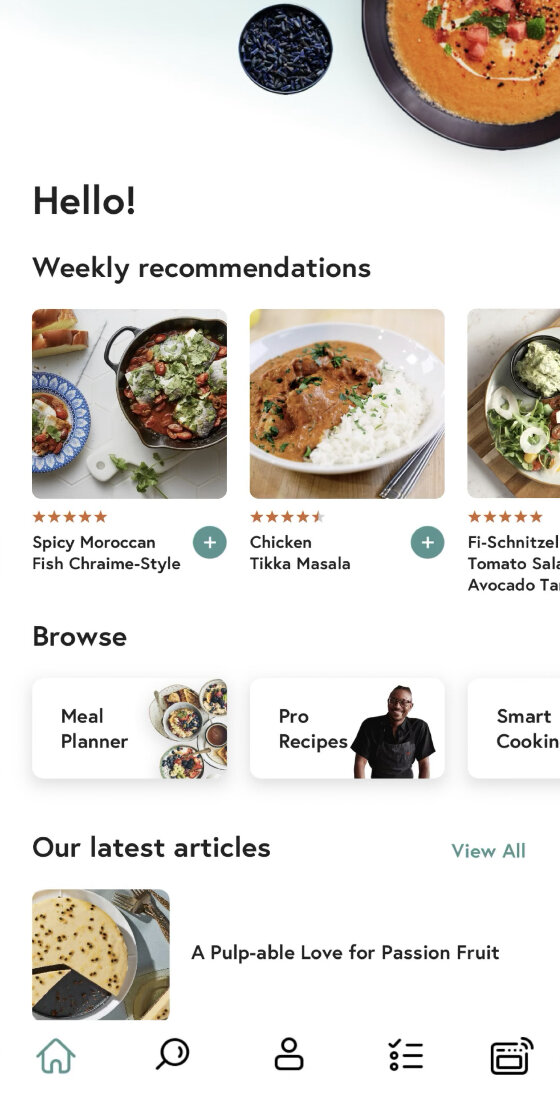Image resolution: width=560 pixels, height=1116 pixels.
Task: Tap Chicken Tikka Masala star rating
Action: (x=287, y=517)
